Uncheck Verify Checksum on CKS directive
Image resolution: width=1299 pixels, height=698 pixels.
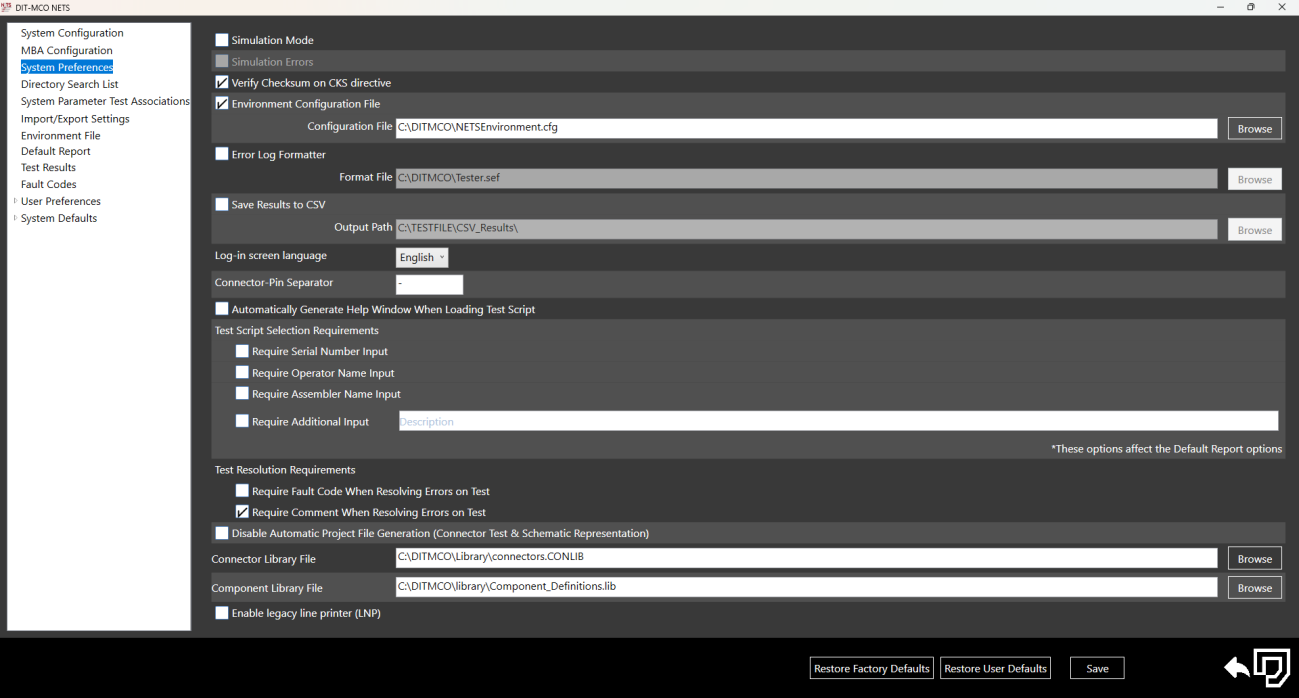click(222, 82)
